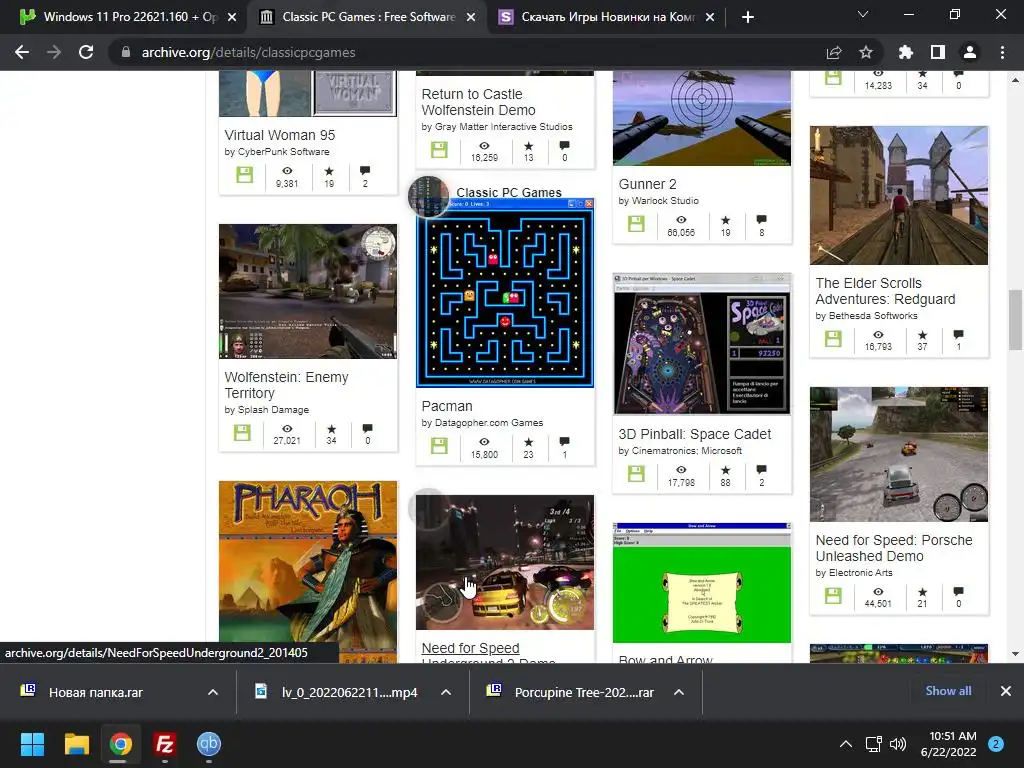Open Return to Castle Wolfenstein Demo link

(x=478, y=103)
